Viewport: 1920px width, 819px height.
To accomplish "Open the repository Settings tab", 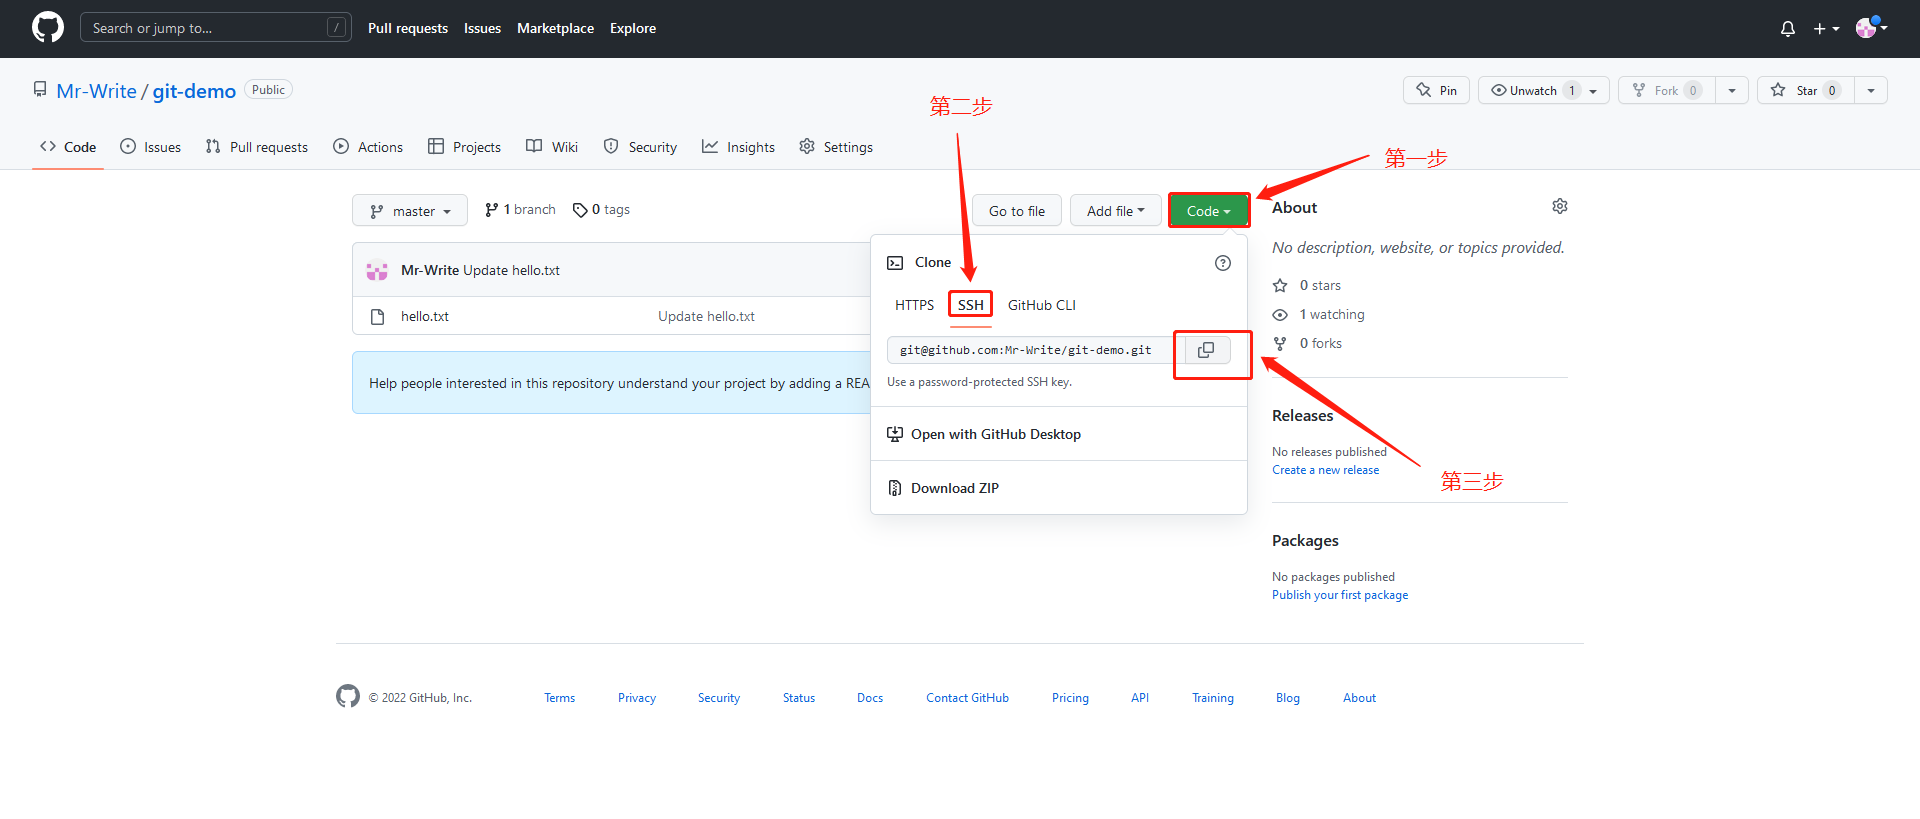I will click(836, 147).
